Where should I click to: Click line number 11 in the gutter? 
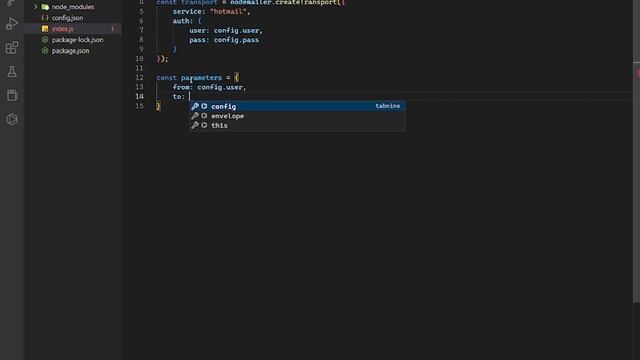pyautogui.click(x=139, y=68)
